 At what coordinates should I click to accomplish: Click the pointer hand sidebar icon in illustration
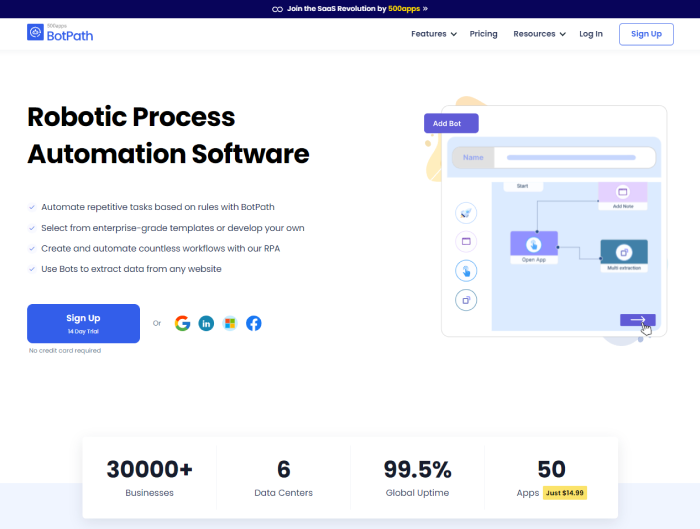(466, 270)
